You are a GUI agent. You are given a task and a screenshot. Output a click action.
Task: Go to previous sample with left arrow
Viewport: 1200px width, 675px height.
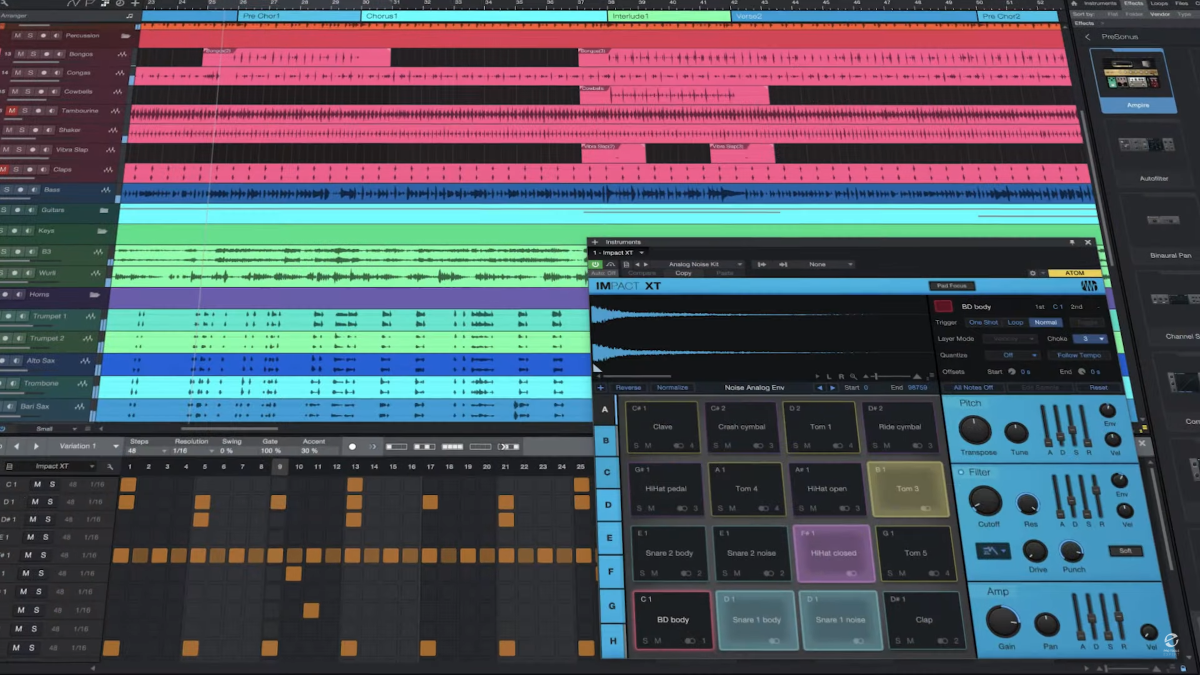(x=820, y=388)
